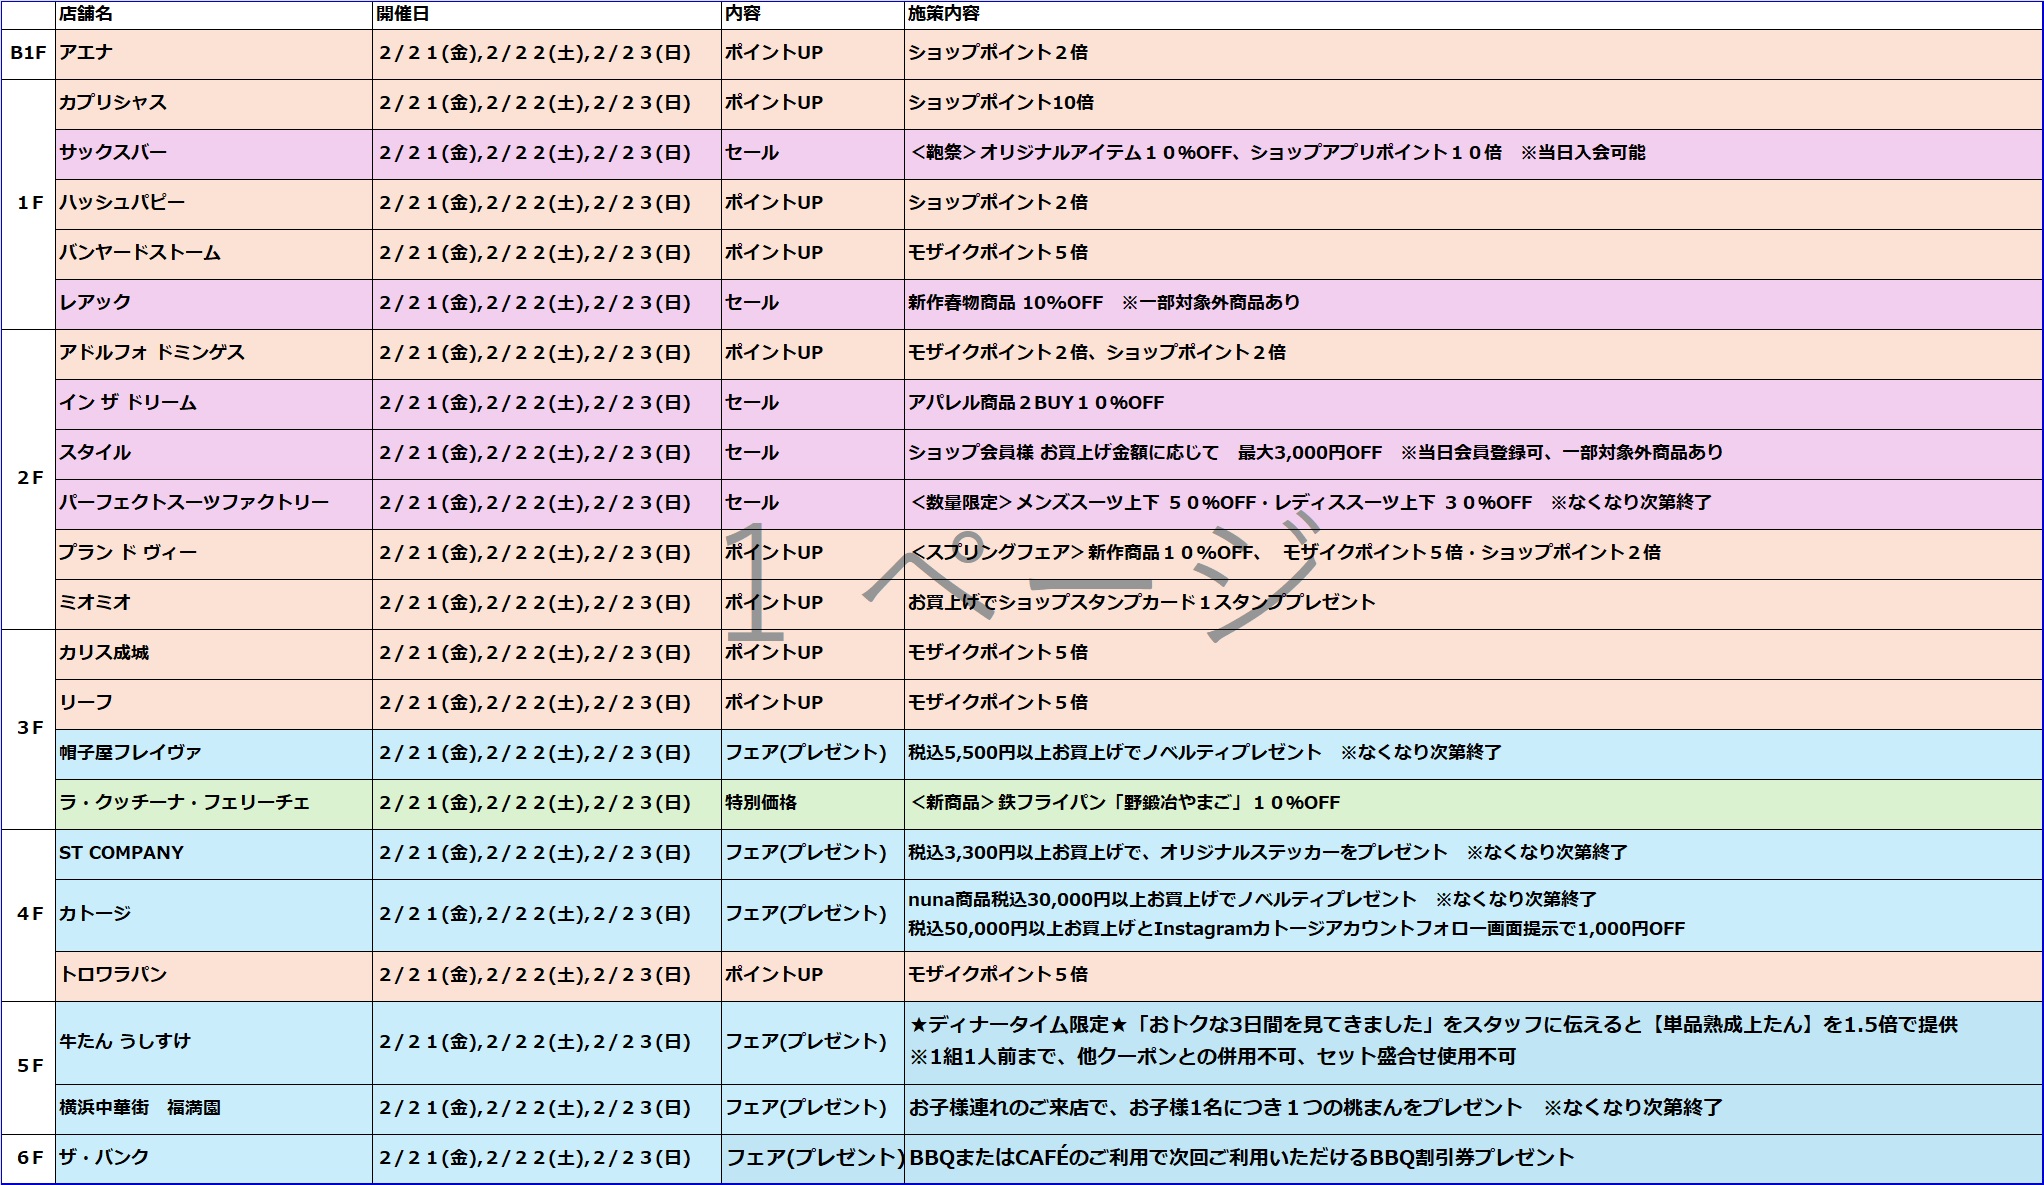Image resolution: width=2044 pixels, height=1185 pixels.
Task: Select カトージ row フェア(プレゼント) cell
Action: 813,915
